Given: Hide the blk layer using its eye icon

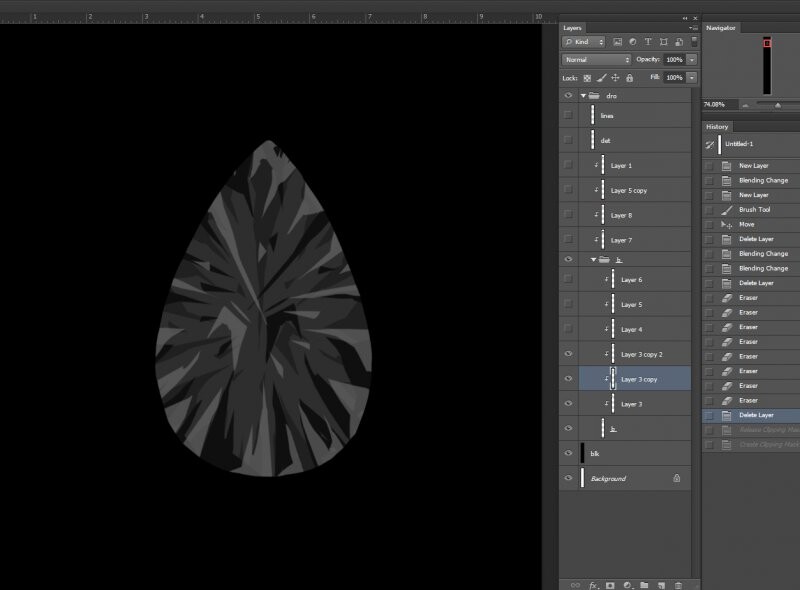Looking at the screenshot, I should click(x=568, y=453).
